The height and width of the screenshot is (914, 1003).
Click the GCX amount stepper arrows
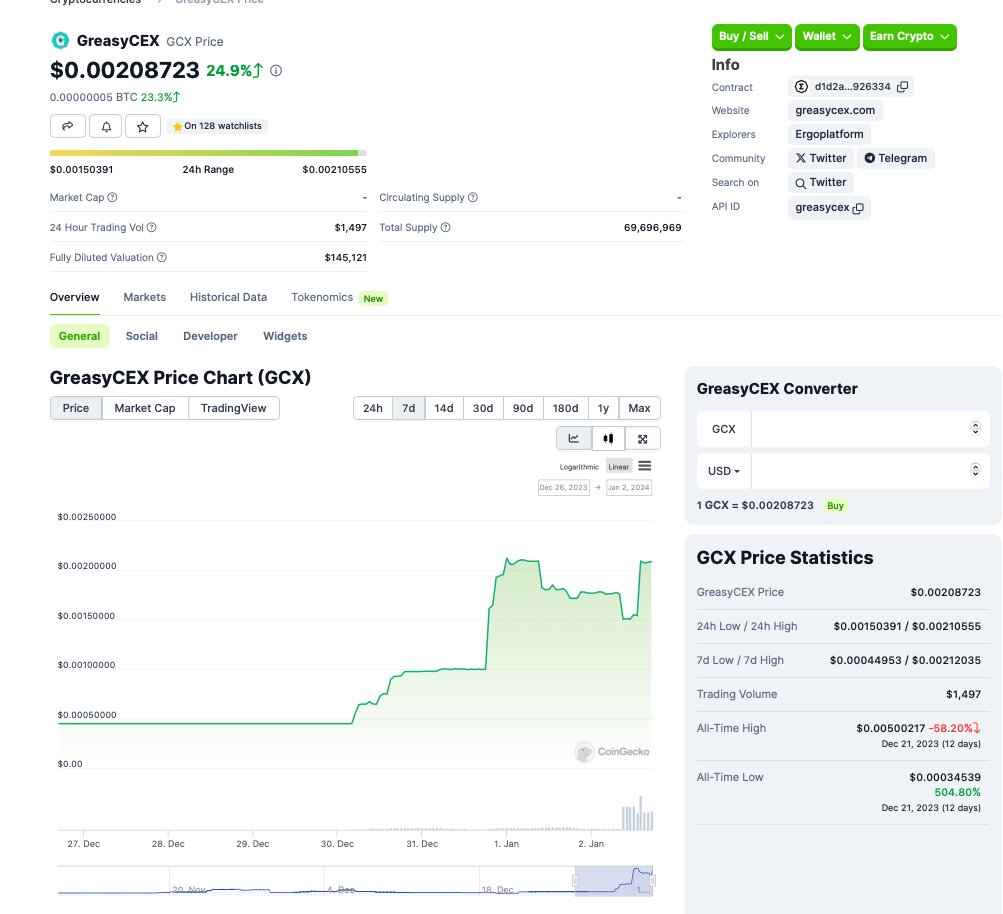(x=975, y=428)
